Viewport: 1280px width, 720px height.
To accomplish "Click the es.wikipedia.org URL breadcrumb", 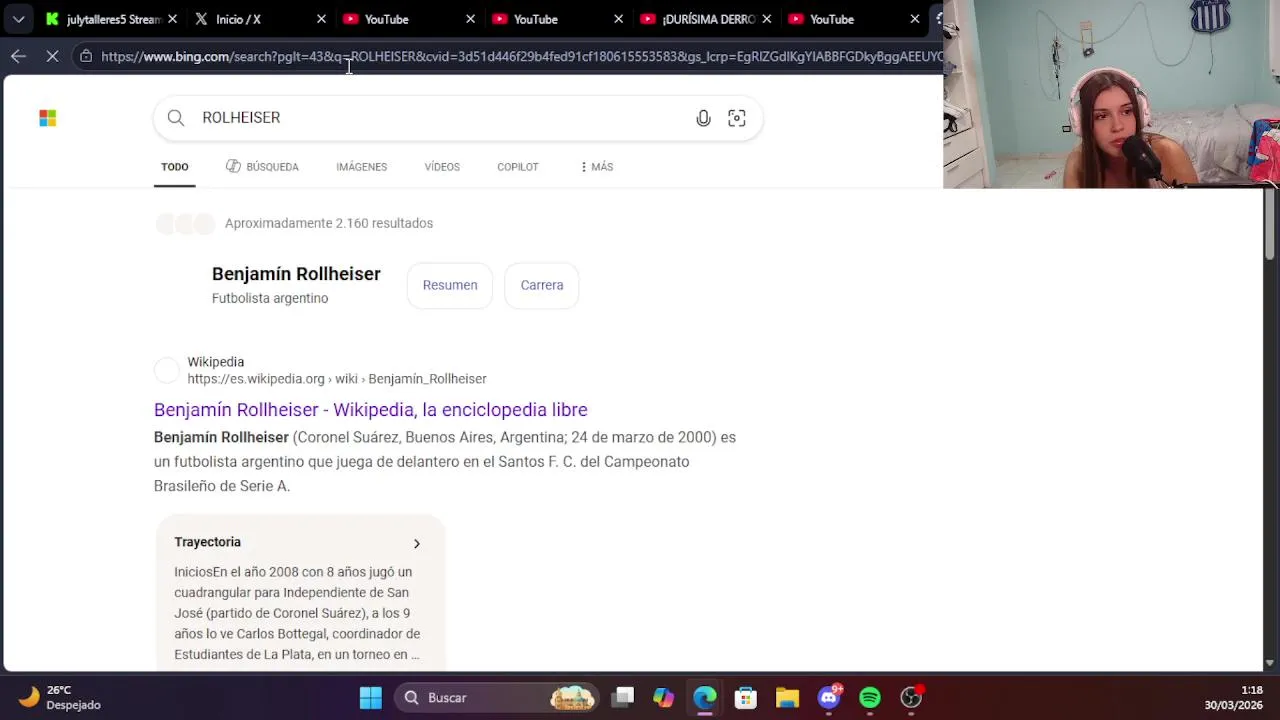I will click(337, 379).
